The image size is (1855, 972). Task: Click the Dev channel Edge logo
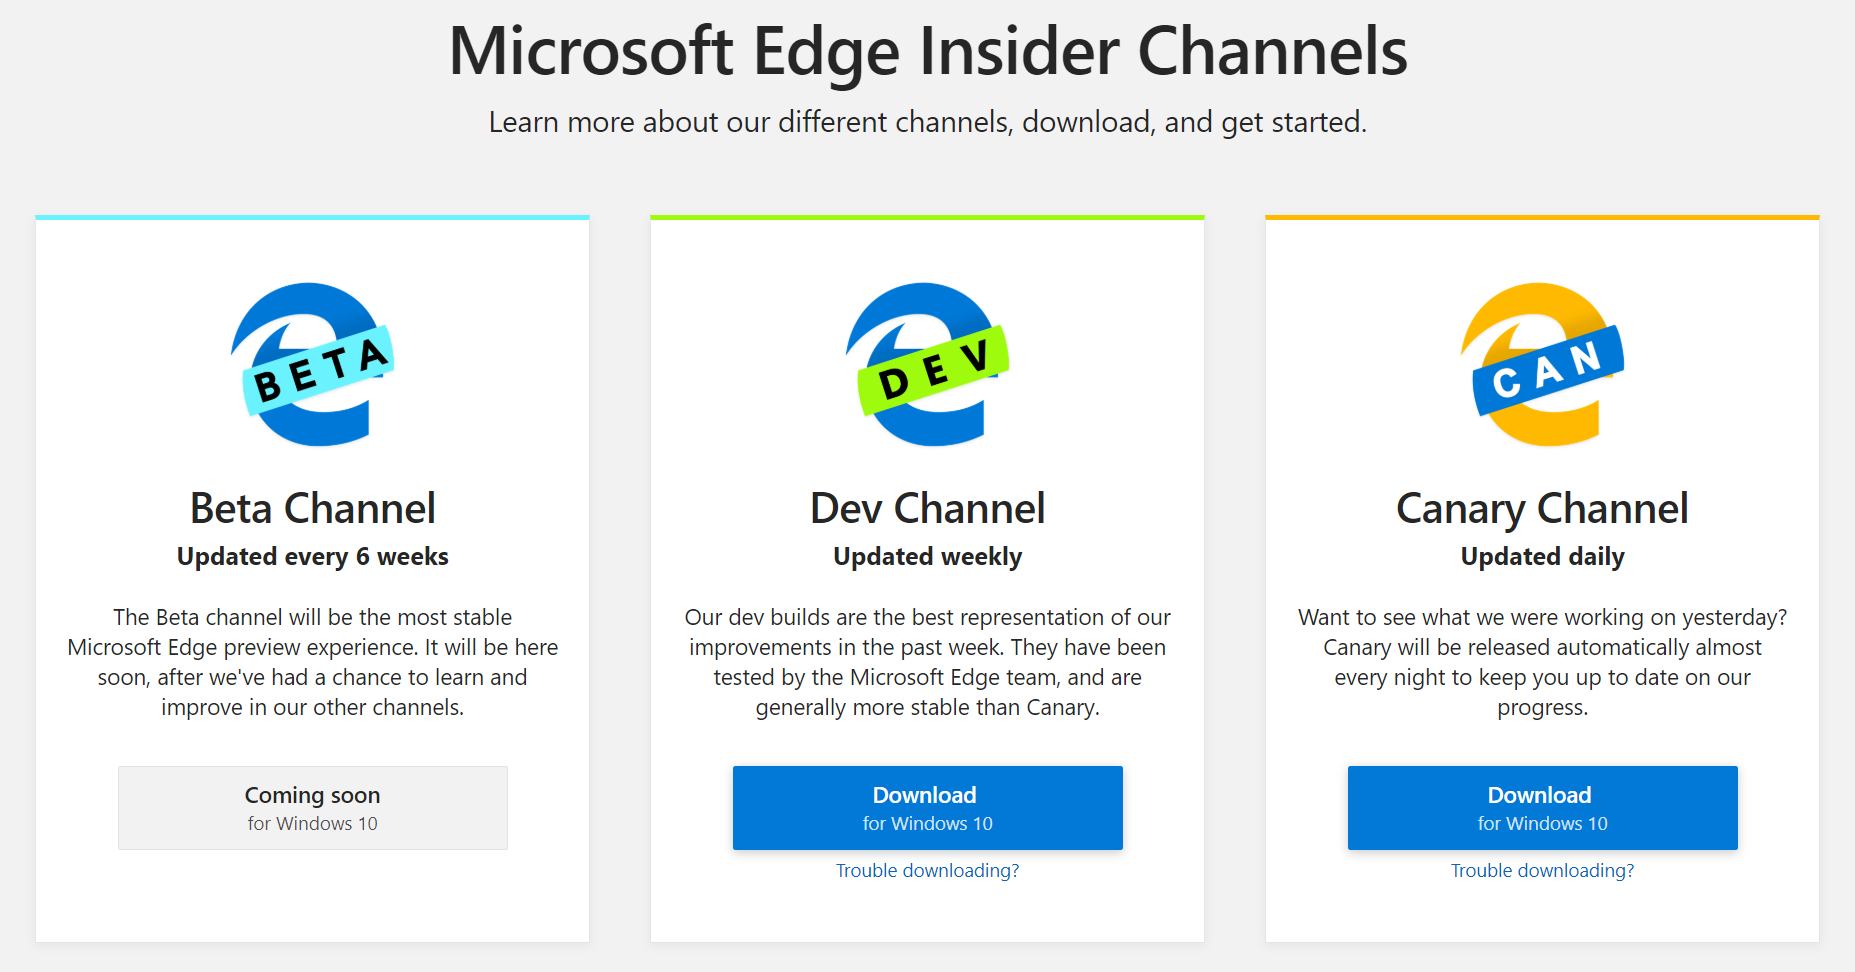[x=927, y=365]
